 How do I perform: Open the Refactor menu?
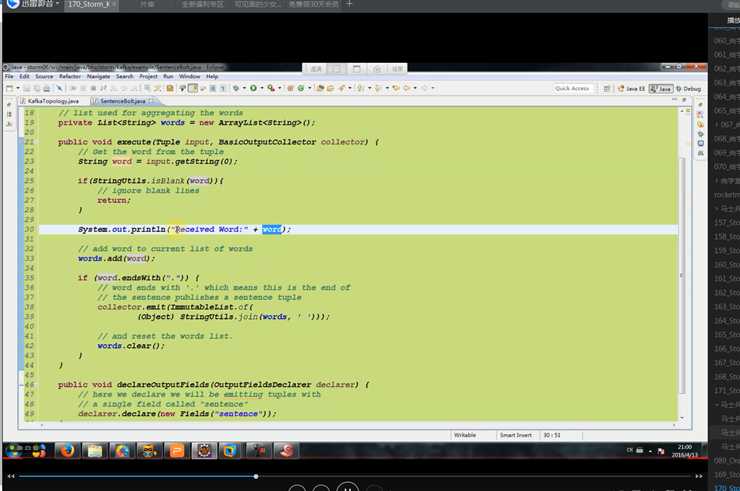(x=70, y=76)
